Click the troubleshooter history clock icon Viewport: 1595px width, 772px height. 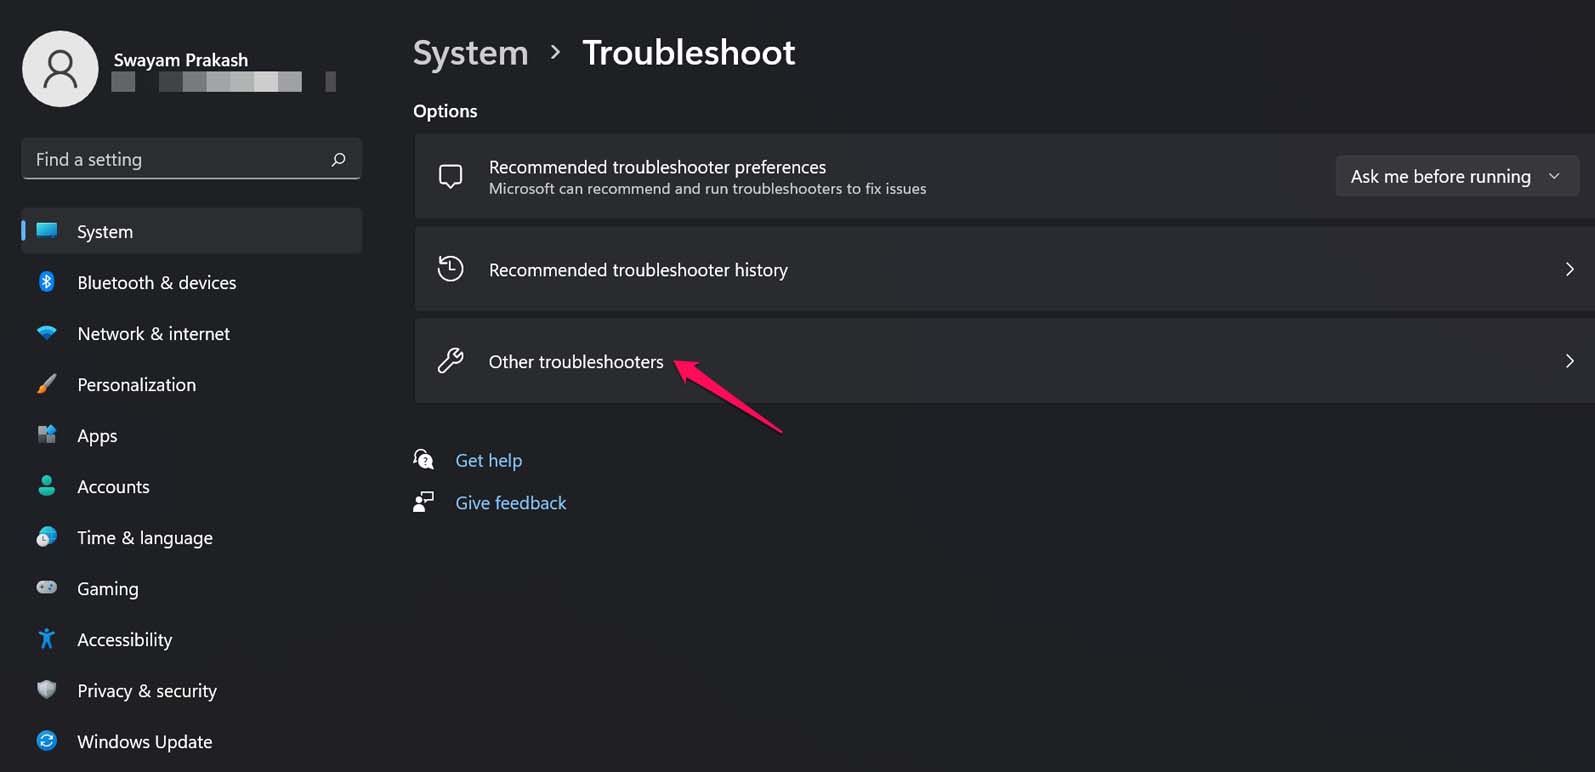pos(451,269)
